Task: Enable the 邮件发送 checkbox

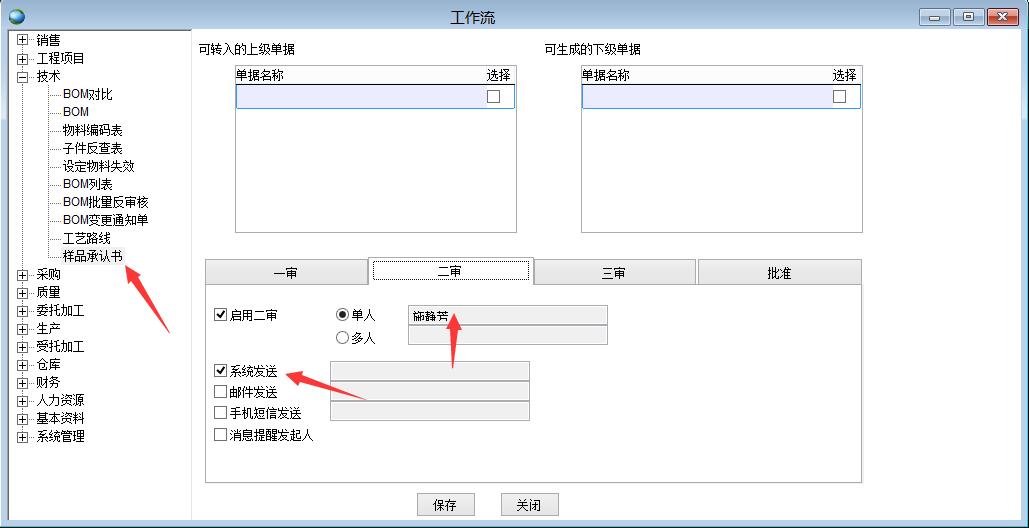Action: coord(221,392)
